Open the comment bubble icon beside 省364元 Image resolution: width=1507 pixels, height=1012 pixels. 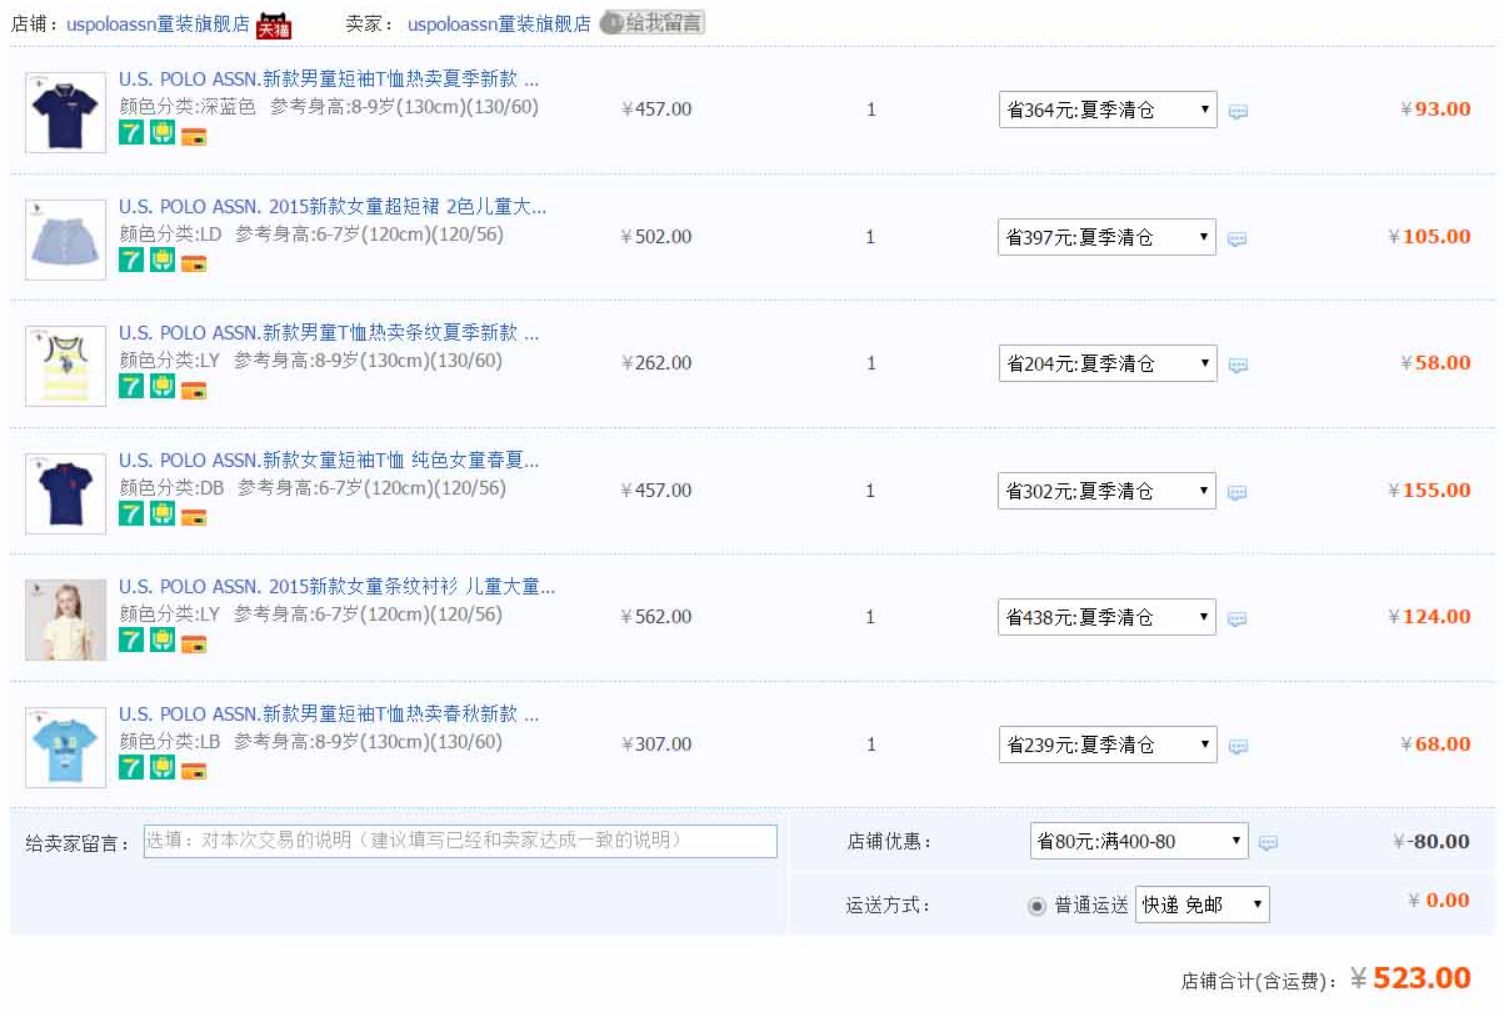pyautogui.click(x=1238, y=111)
